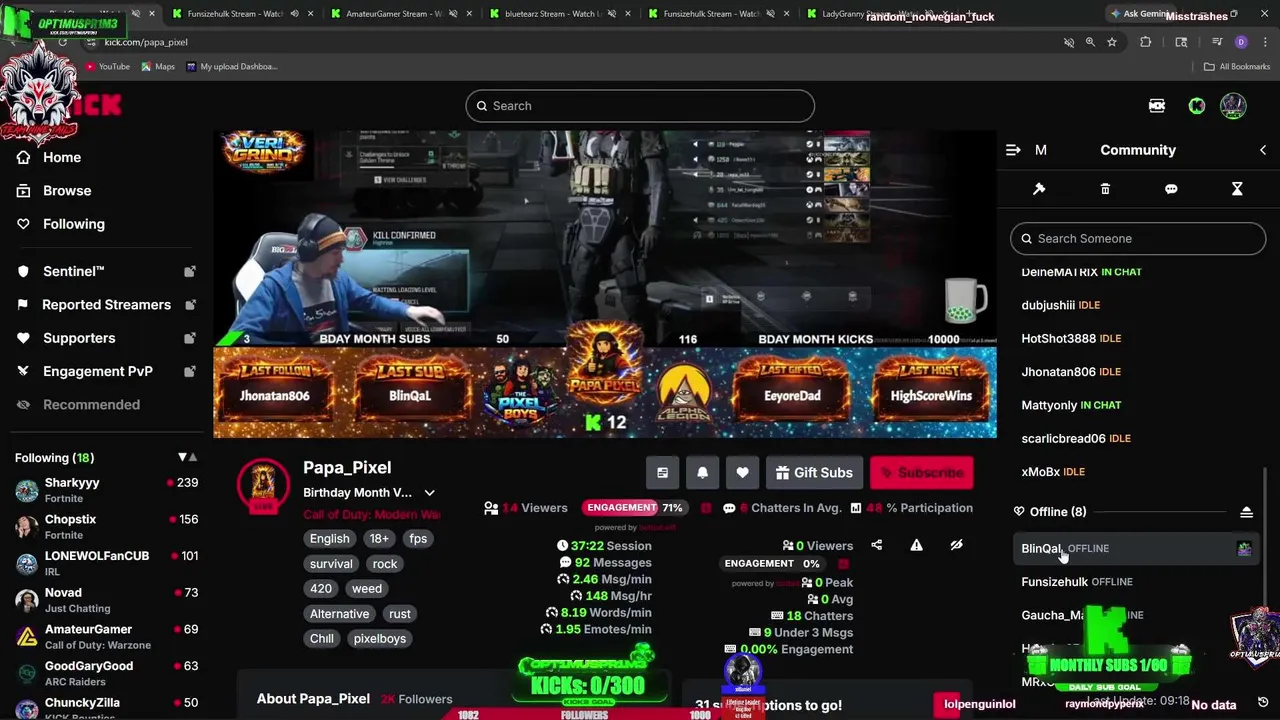Click the MOX icon in Kick header

coord(1157,106)
